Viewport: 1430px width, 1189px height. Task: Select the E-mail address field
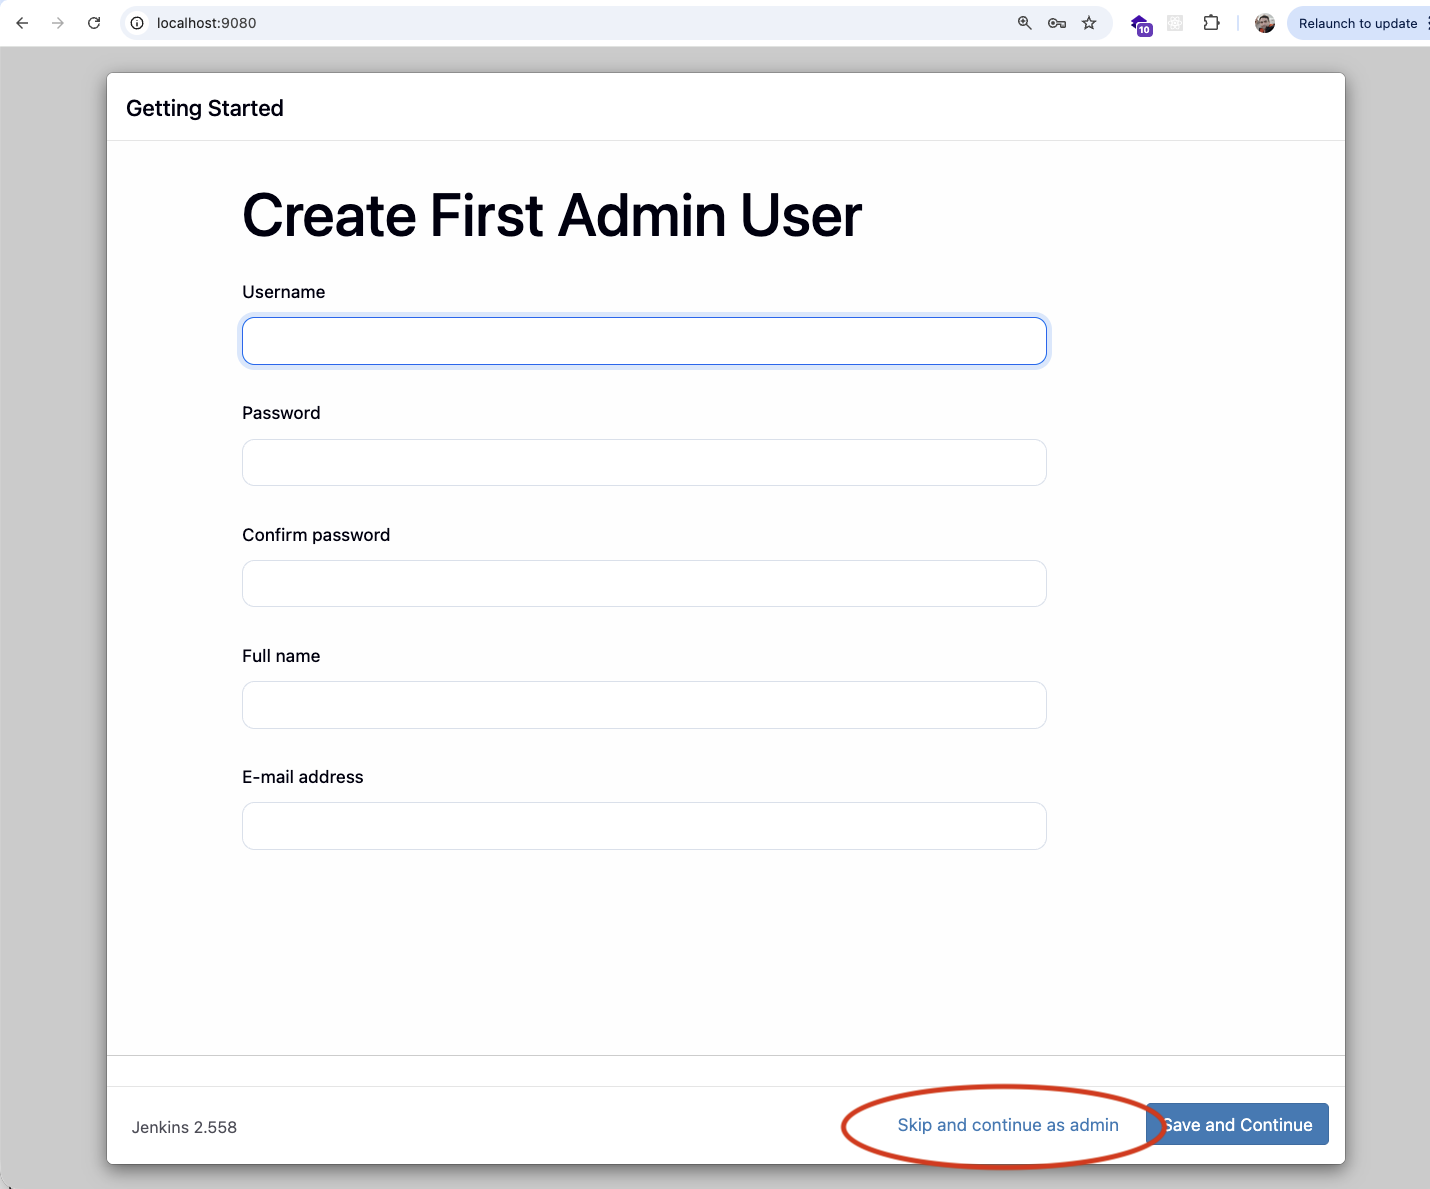(644, 826)
